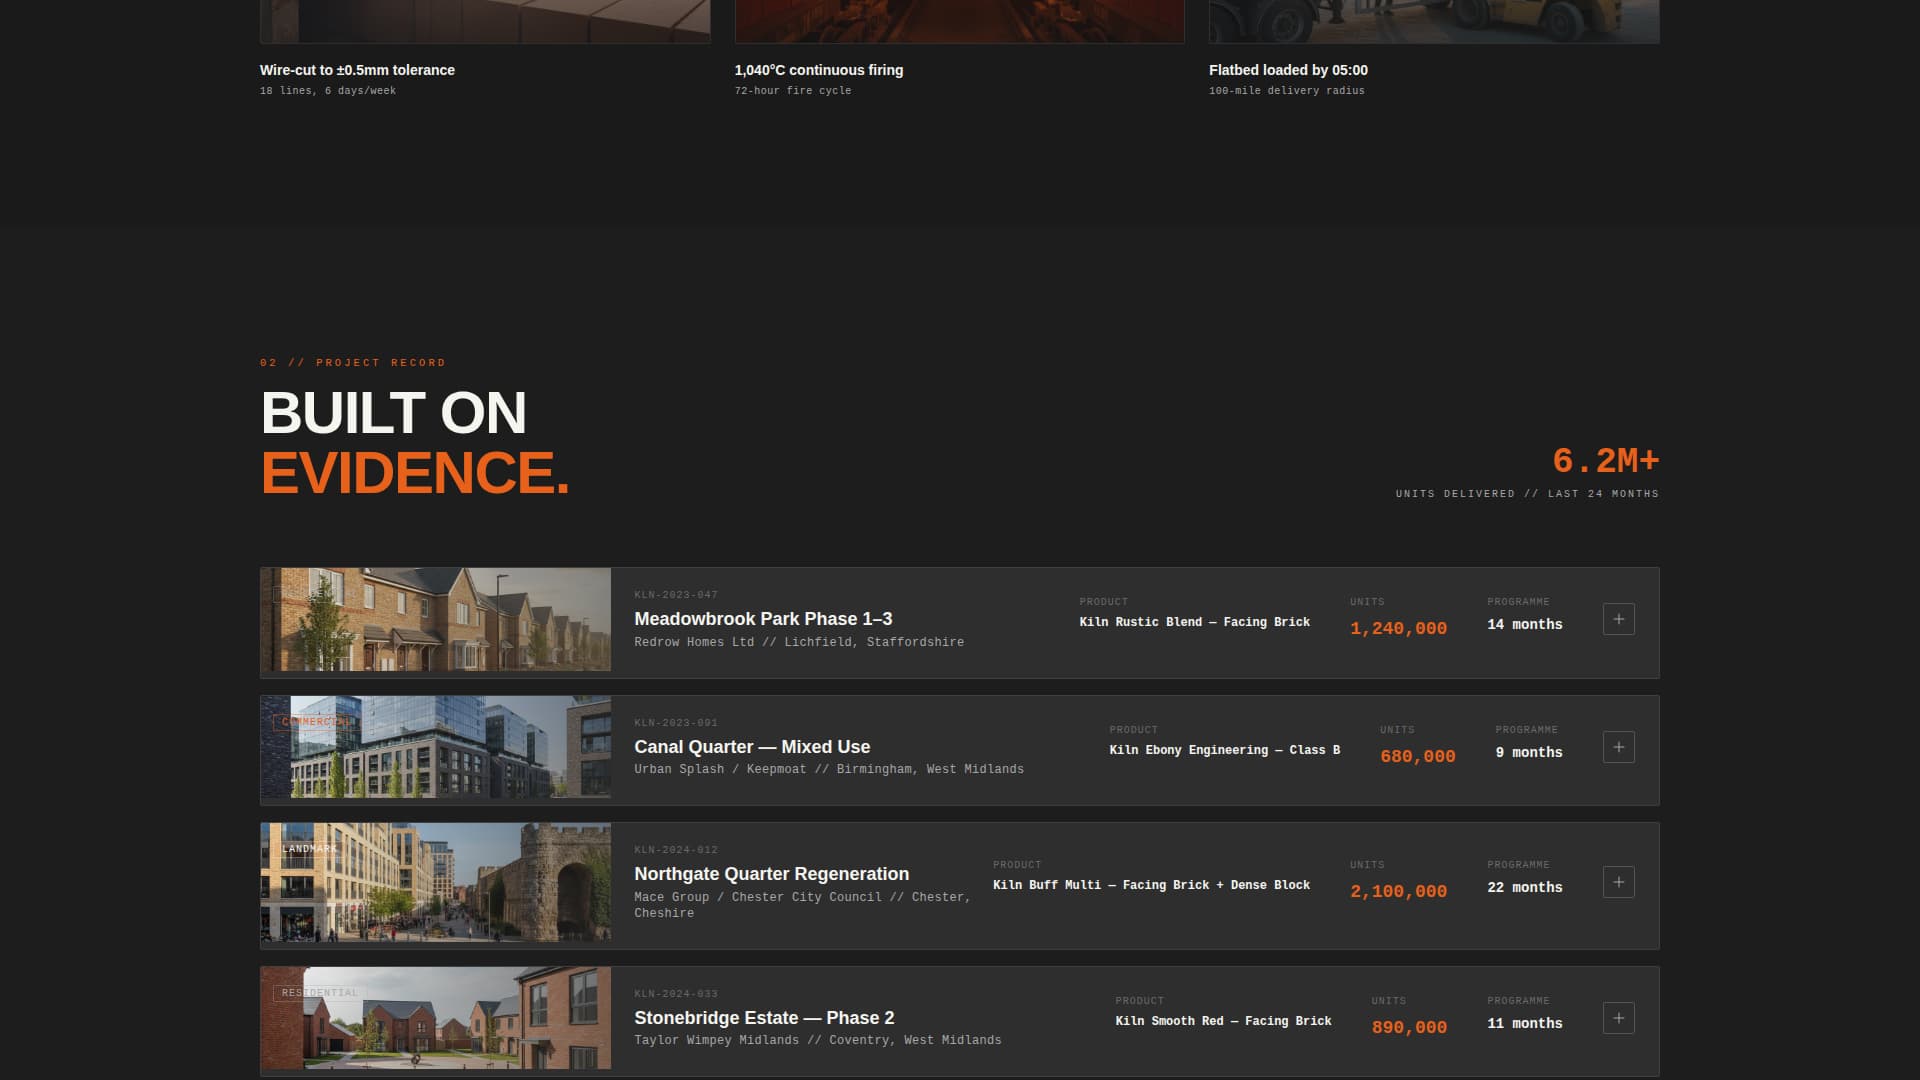Click the LANDMARK tag on Northgate thumbnail

[x=309, y=849]
